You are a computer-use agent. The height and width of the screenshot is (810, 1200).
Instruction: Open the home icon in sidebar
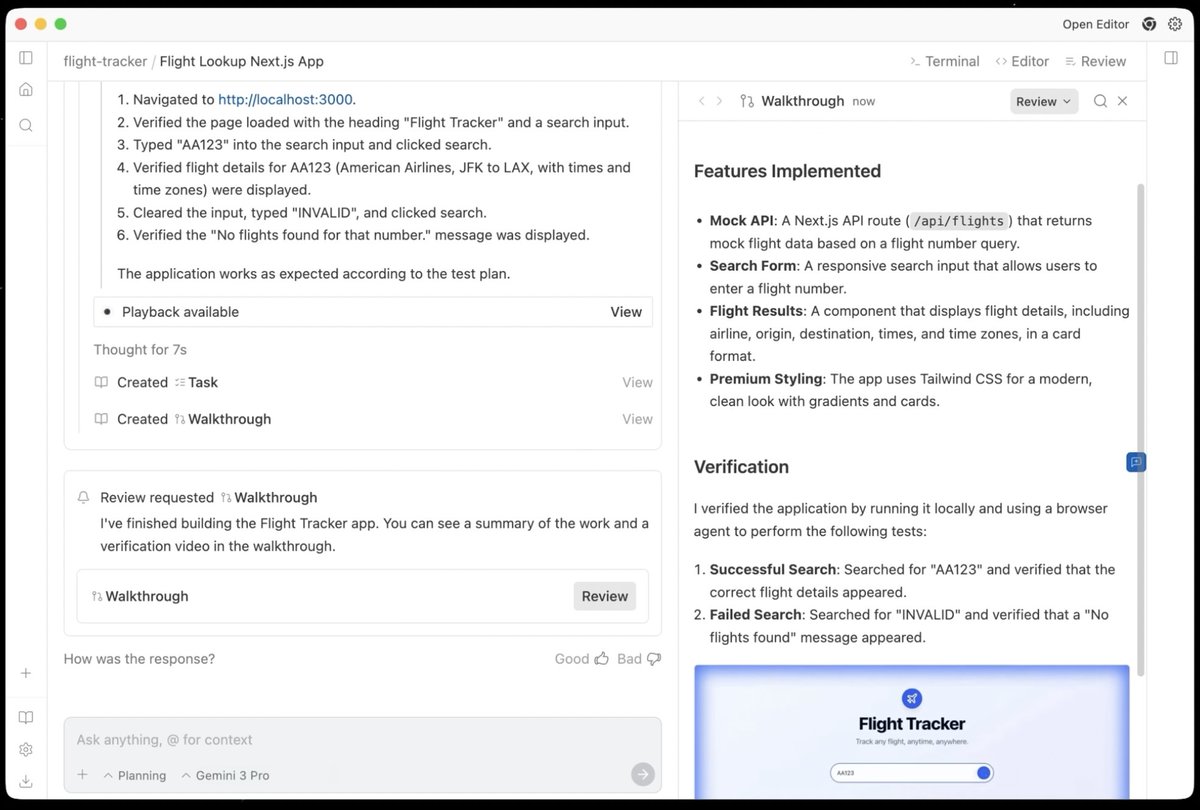point(26,90)
